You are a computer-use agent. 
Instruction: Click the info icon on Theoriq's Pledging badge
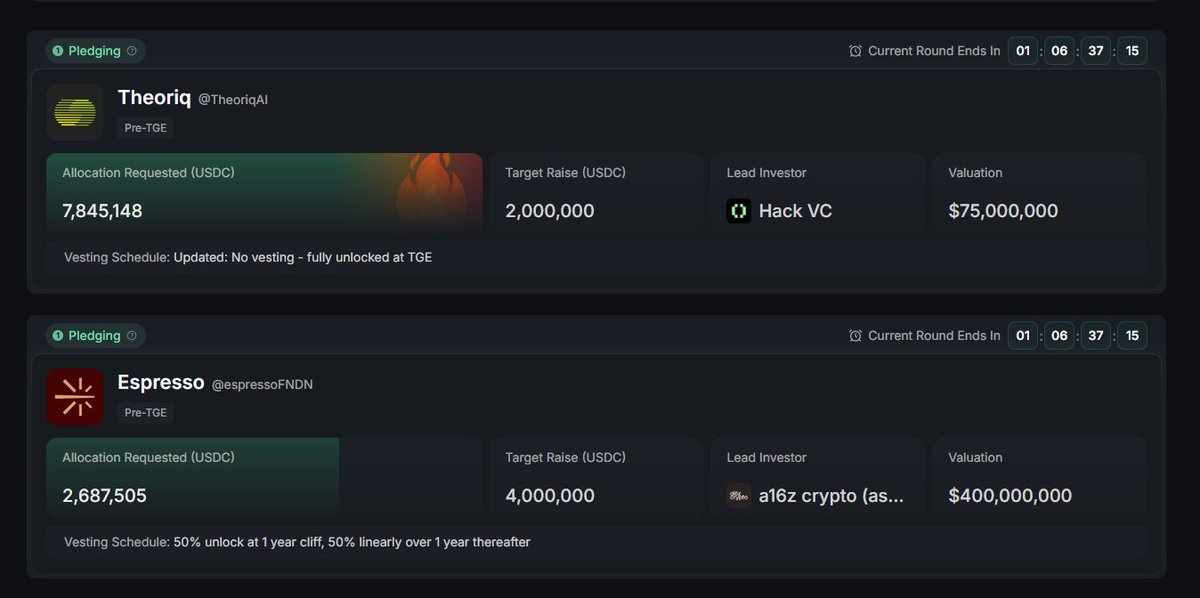click(131, 51)
